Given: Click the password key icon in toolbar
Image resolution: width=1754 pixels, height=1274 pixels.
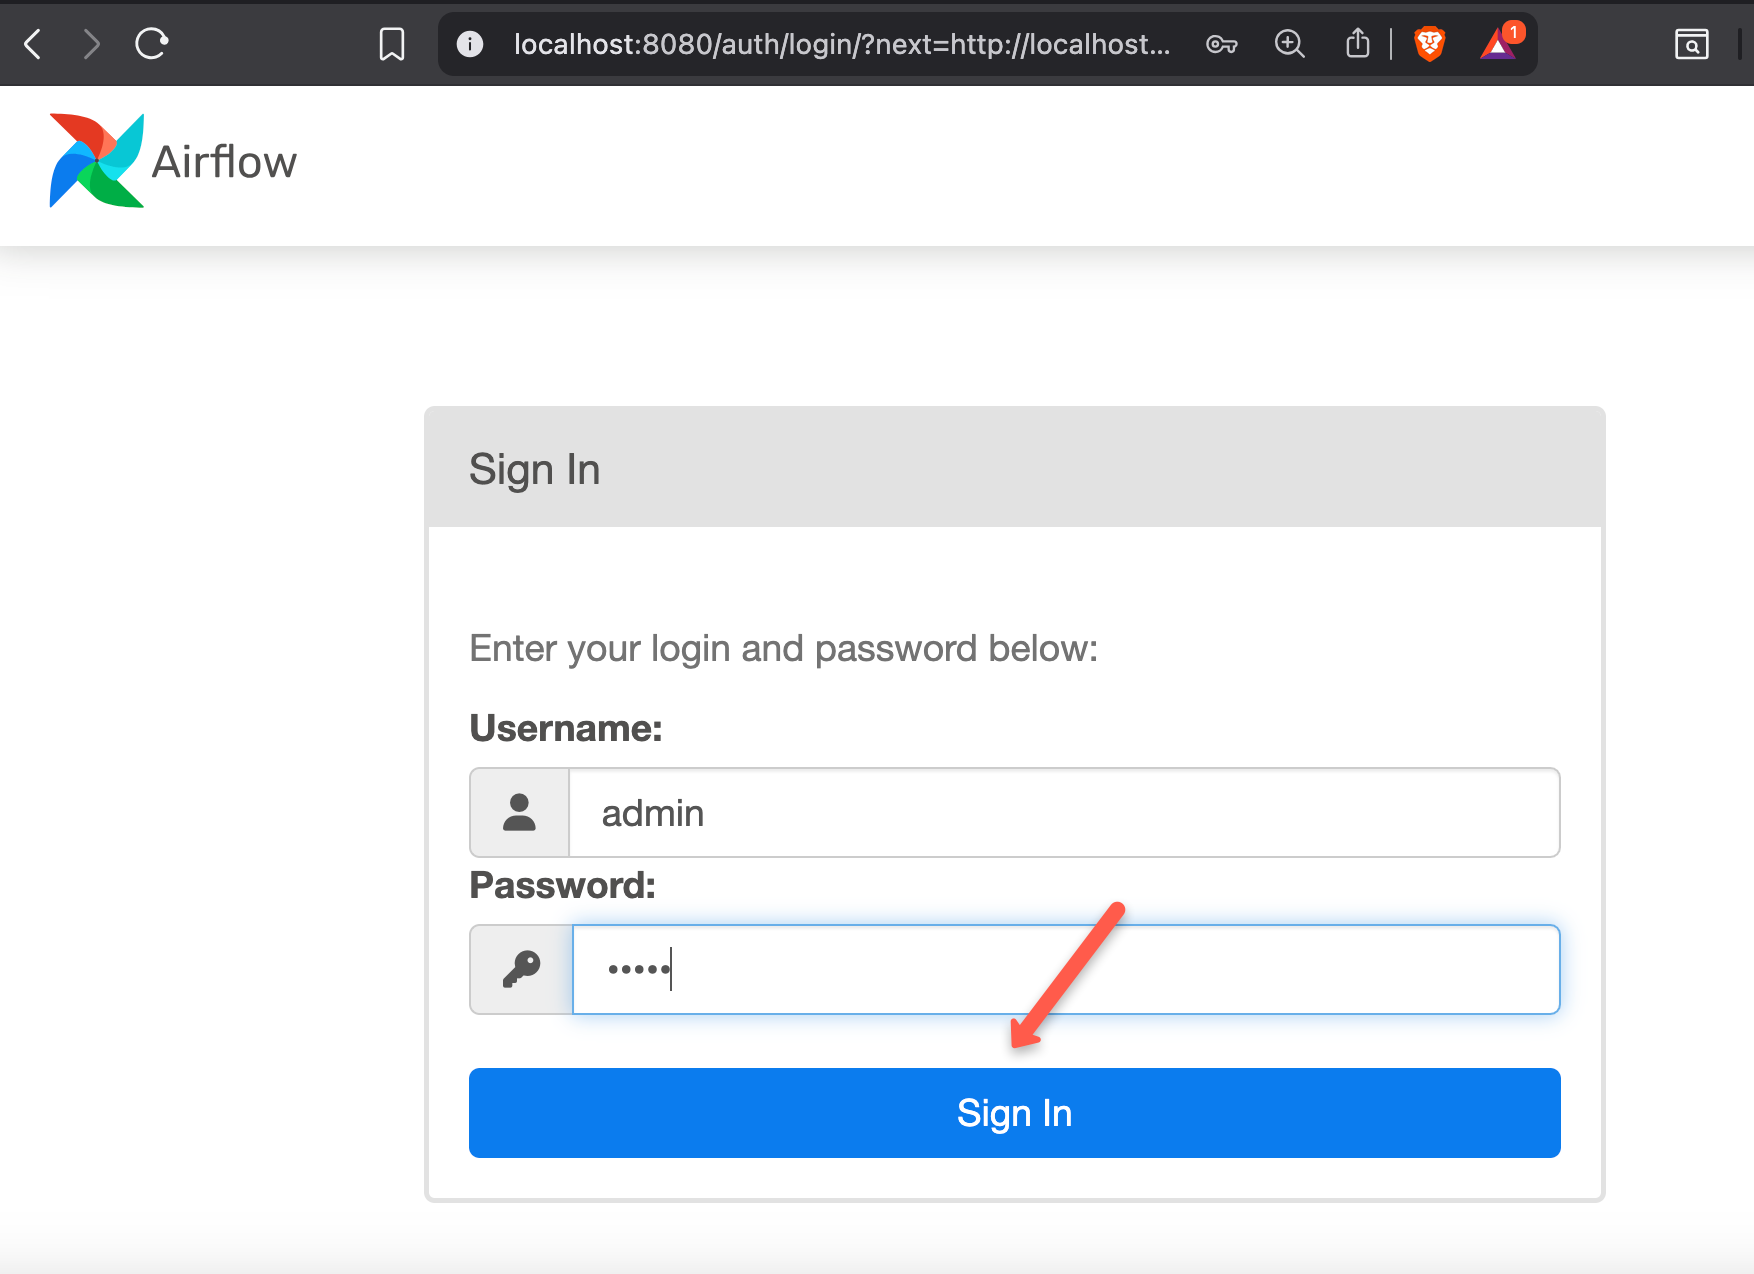Looking at the screenshot, I should pos(1221,44).
